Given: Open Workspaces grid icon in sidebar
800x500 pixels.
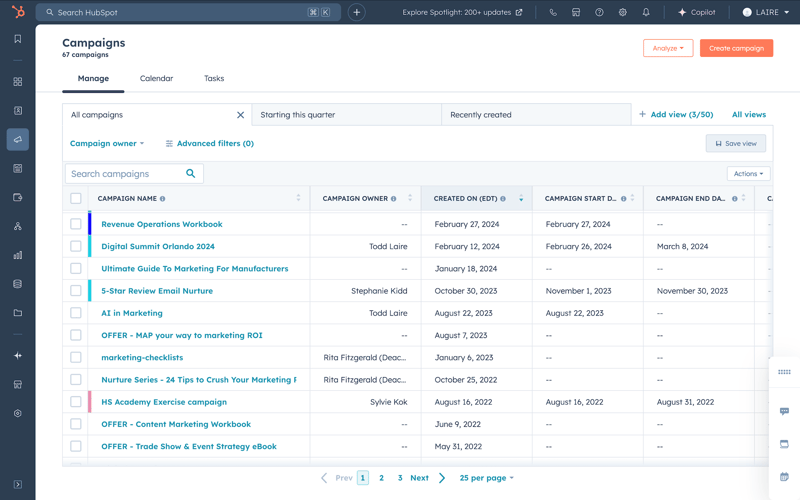Looking at the screenshot, I should [18, 82].
